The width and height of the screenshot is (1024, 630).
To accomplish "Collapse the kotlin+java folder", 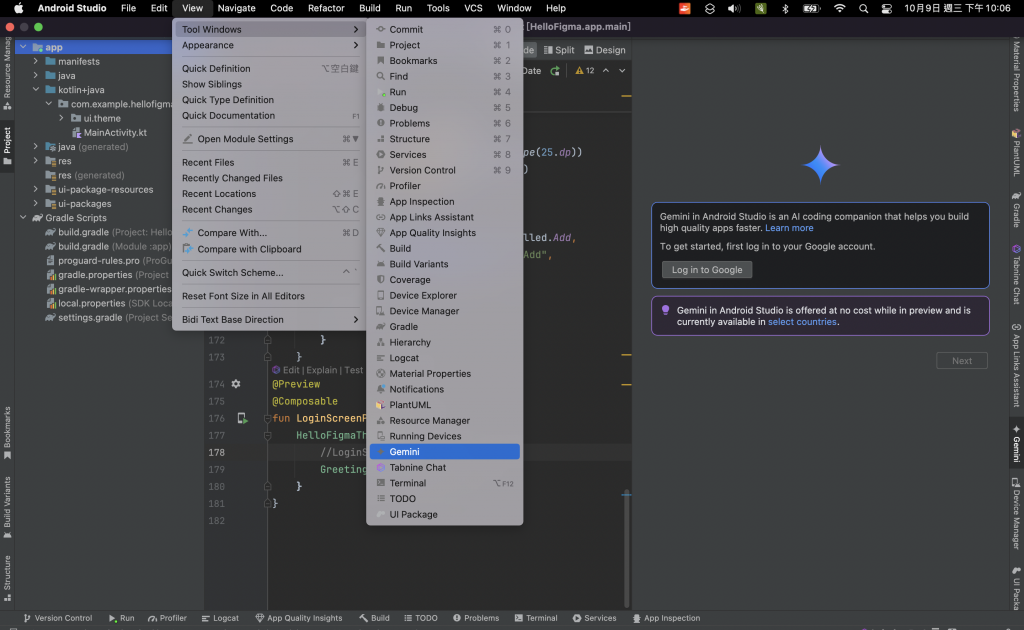I will [36, 89].
